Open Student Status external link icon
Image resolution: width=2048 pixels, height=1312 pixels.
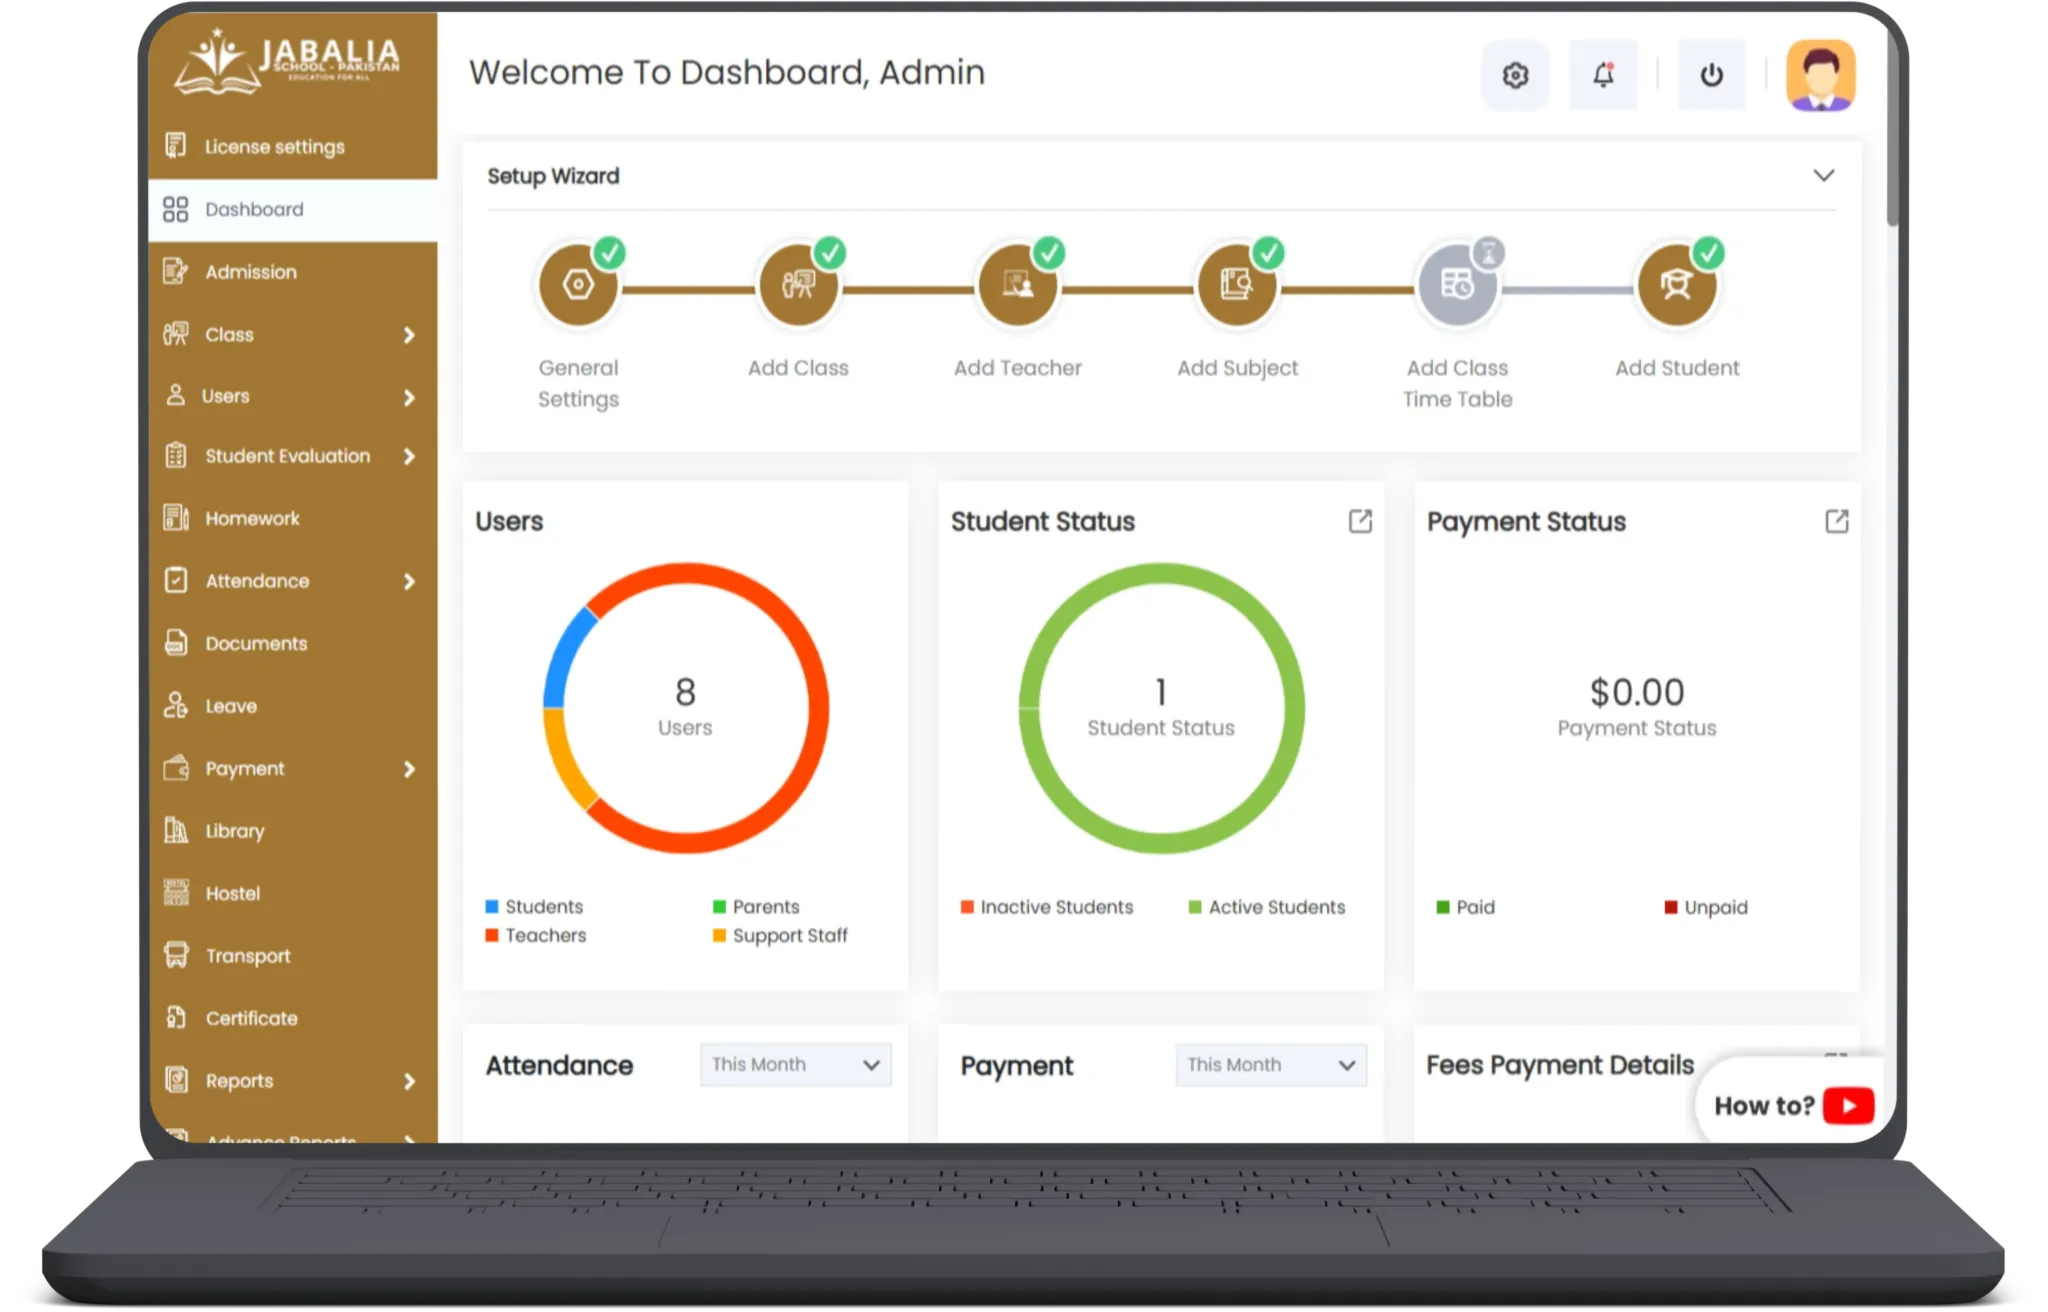[x=1360, y=521]
